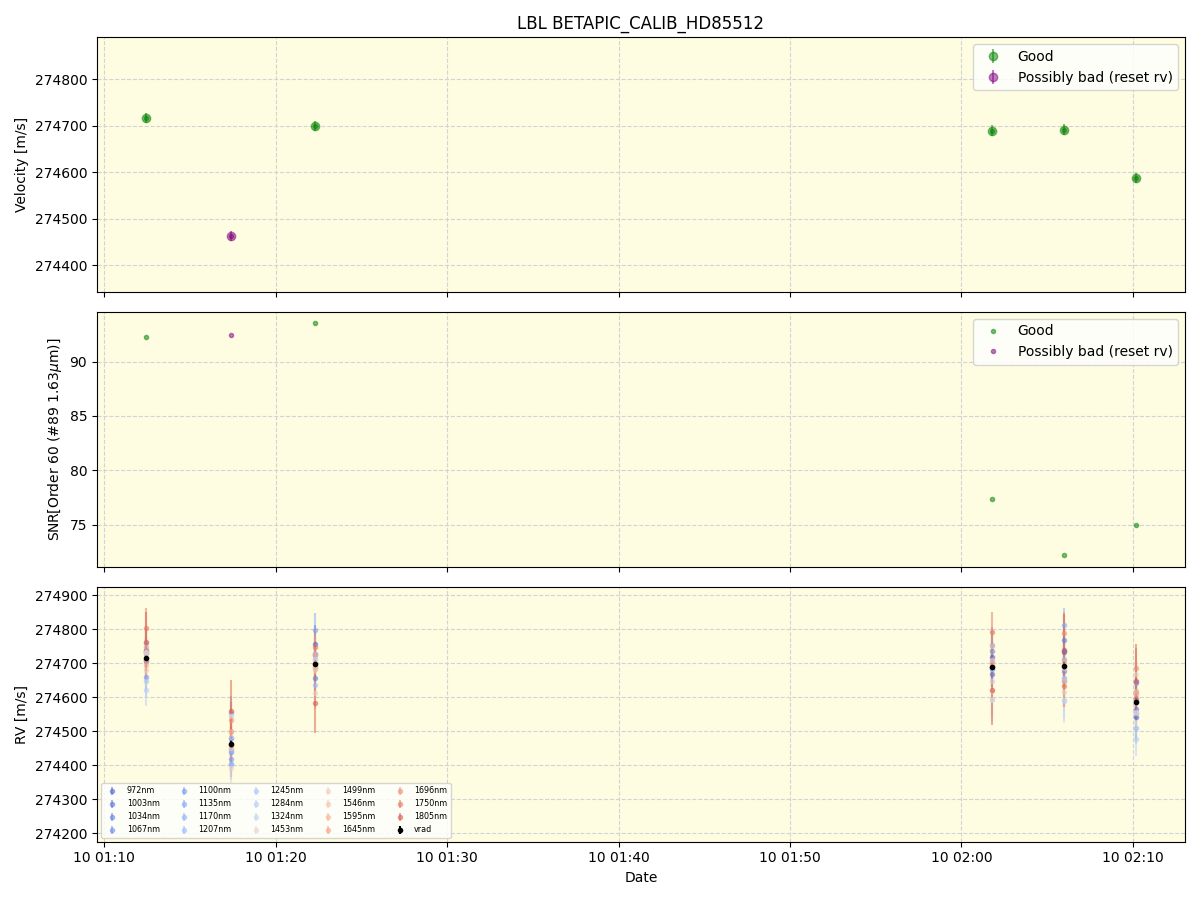Viewport: 1200px width, 900px height.
Task: Click the 'RV [m/s]' axis label
Action: [x=21, y=714]
